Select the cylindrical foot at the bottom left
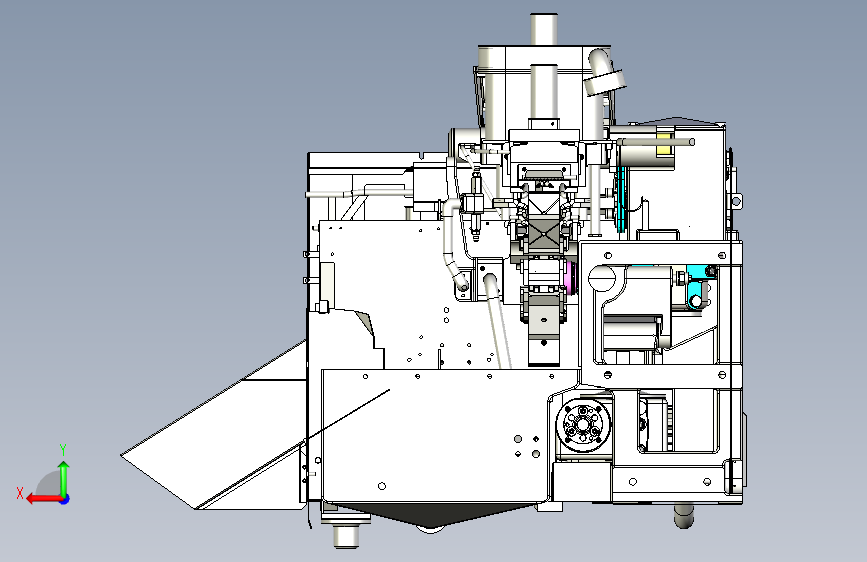Viewport: 867px width, 562px height. coord(346,536)
